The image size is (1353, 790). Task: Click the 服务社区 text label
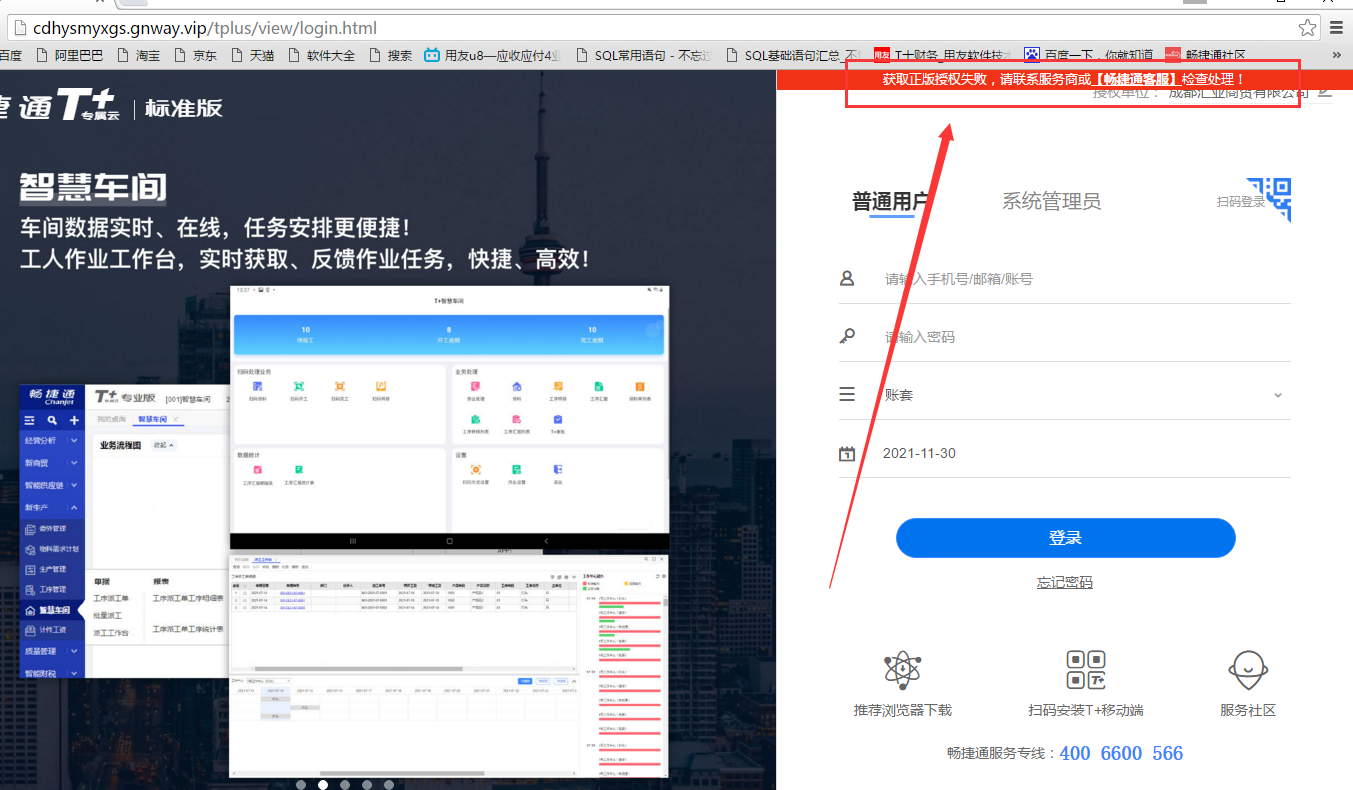click(x=1248, y=710)
